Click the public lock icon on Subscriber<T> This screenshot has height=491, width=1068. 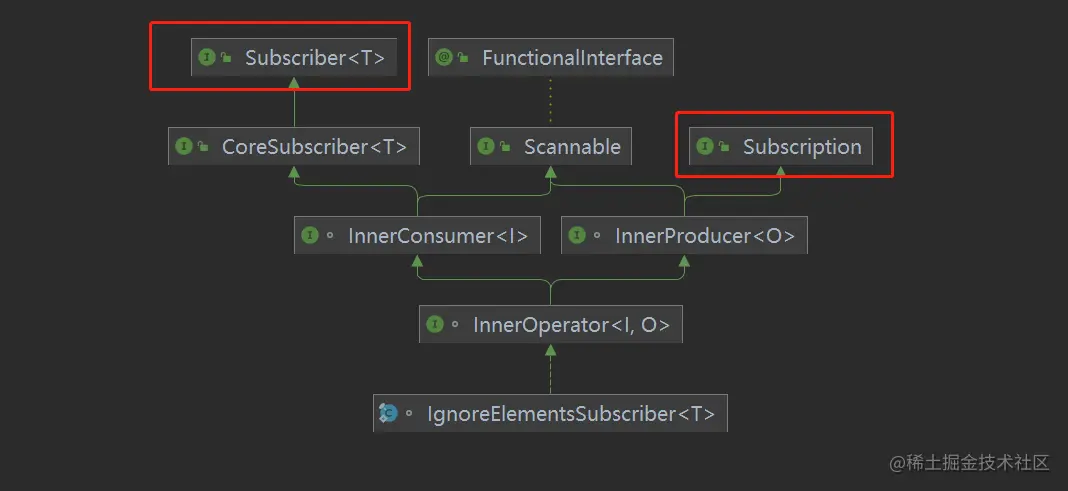pos(227,58)
